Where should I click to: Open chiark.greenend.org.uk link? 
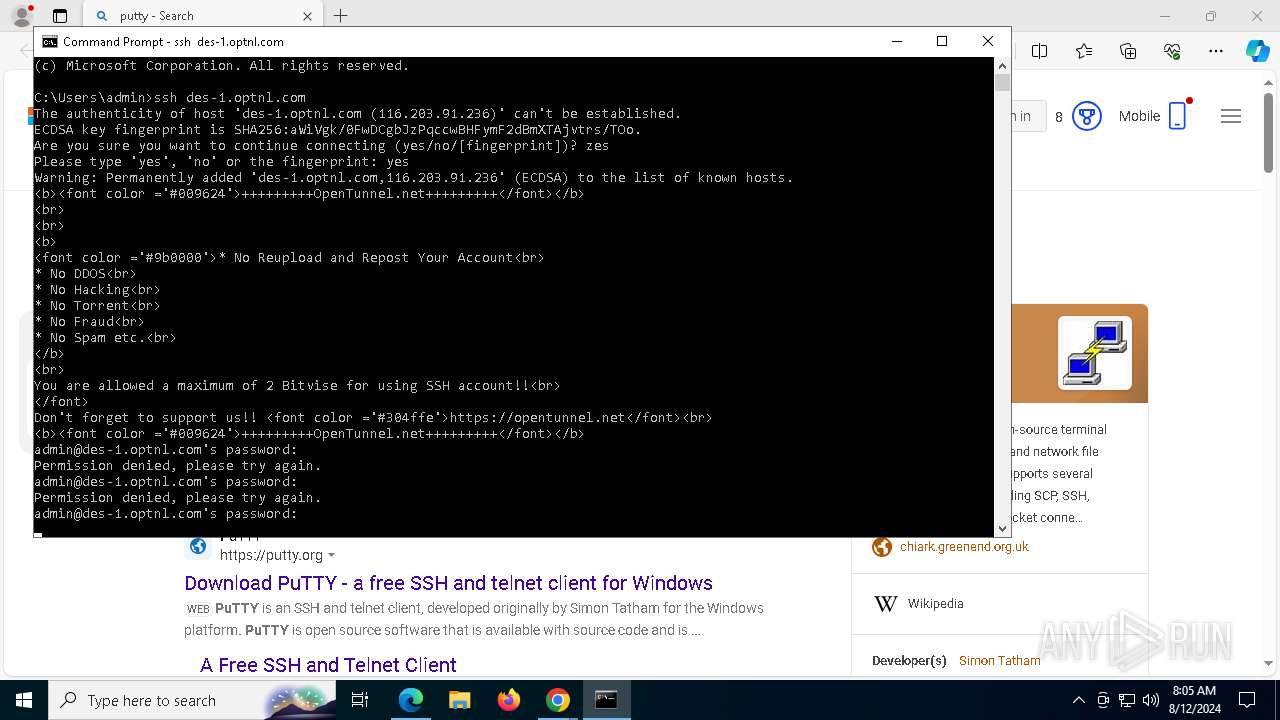tap(964, 547)
